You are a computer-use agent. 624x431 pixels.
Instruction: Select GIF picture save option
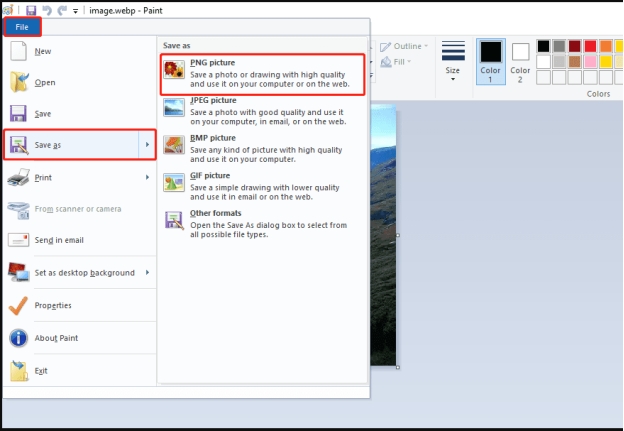262,186
